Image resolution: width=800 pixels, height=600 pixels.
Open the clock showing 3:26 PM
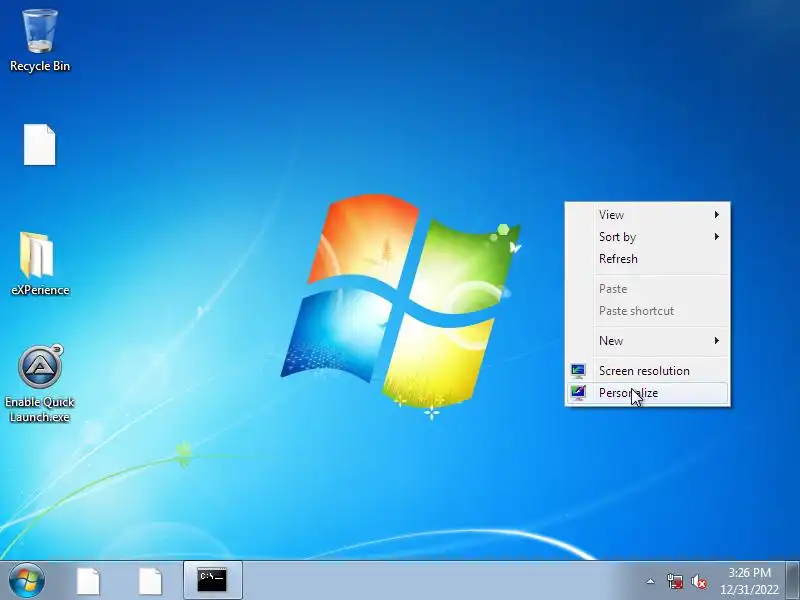(x=749, y=581)
